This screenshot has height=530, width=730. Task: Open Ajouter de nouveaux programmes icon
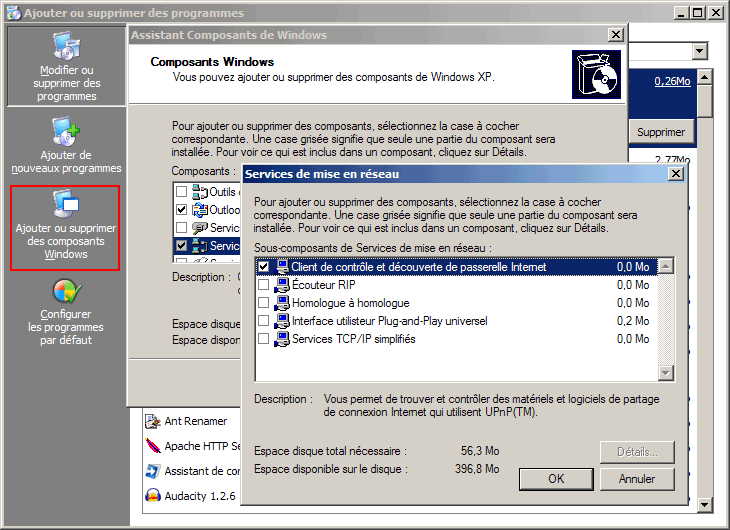tap(67, 132)
